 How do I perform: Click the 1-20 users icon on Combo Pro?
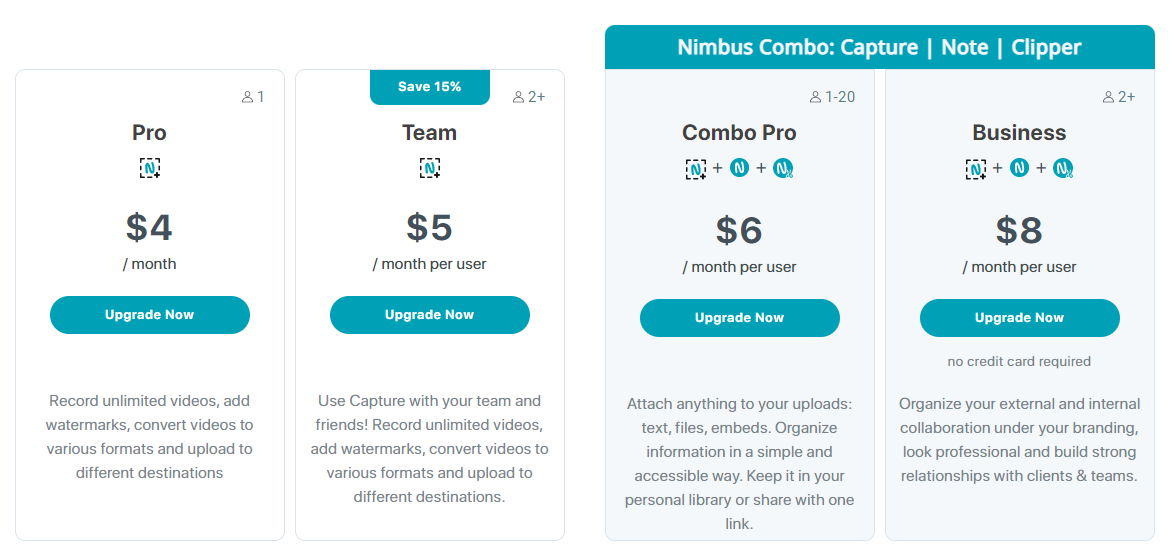click(x=816, y=97)
